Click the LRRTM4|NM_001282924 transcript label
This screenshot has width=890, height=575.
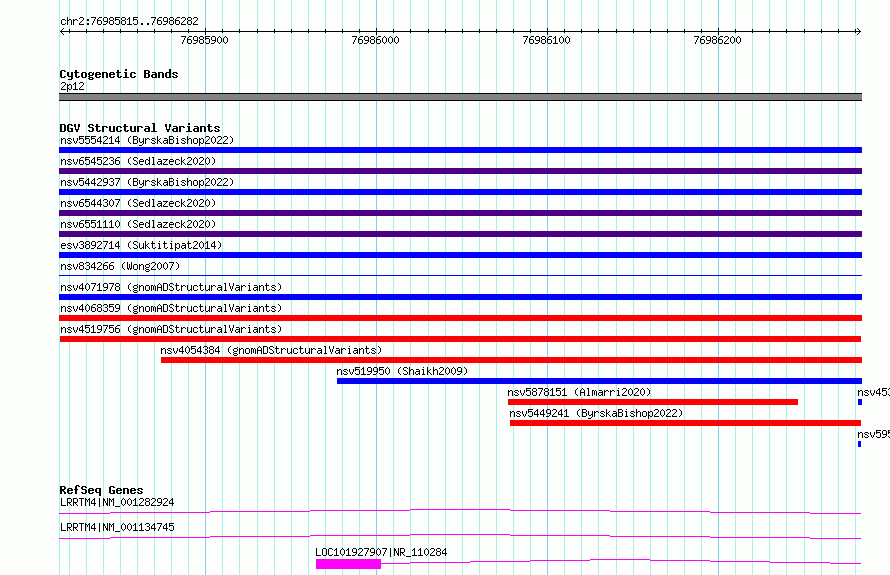click(117, 502)
